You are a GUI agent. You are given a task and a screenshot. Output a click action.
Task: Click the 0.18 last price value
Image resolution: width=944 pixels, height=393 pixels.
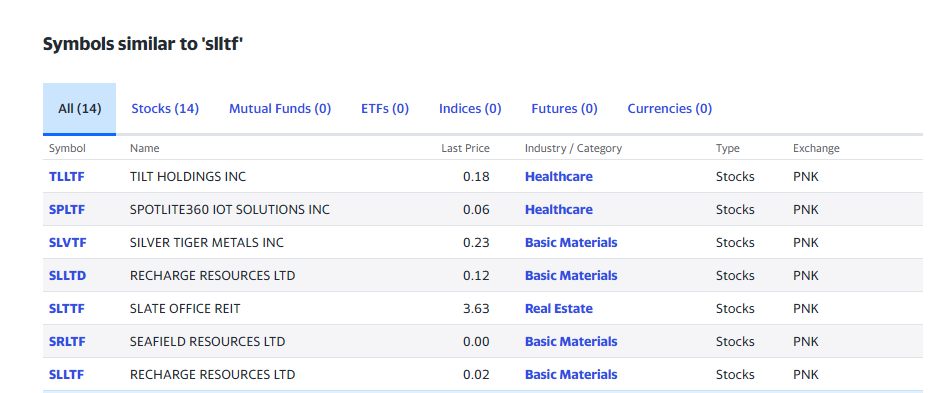[476, 177]
